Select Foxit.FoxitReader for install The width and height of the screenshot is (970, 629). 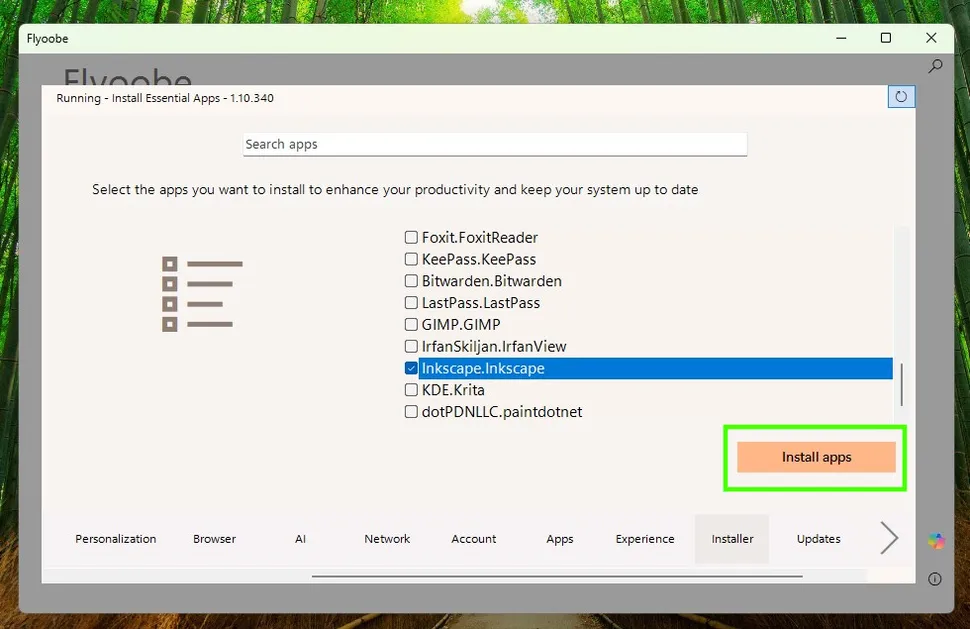(x=411, y=237)
